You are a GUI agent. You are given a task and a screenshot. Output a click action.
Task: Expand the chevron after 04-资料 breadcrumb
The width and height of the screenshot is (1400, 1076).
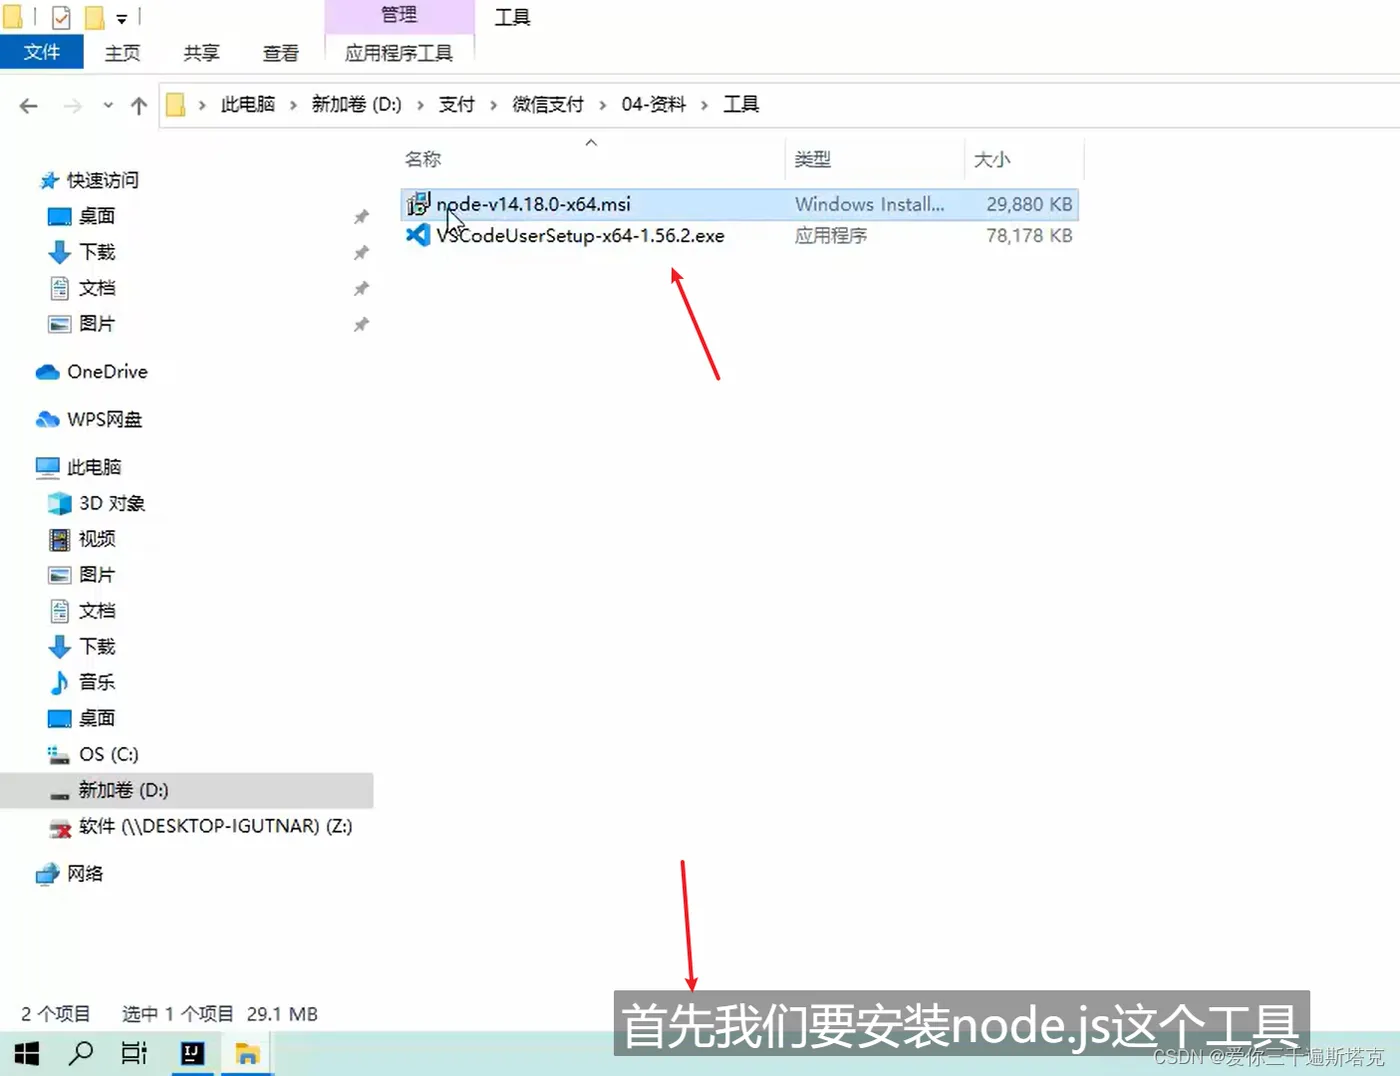click(704, 105)
